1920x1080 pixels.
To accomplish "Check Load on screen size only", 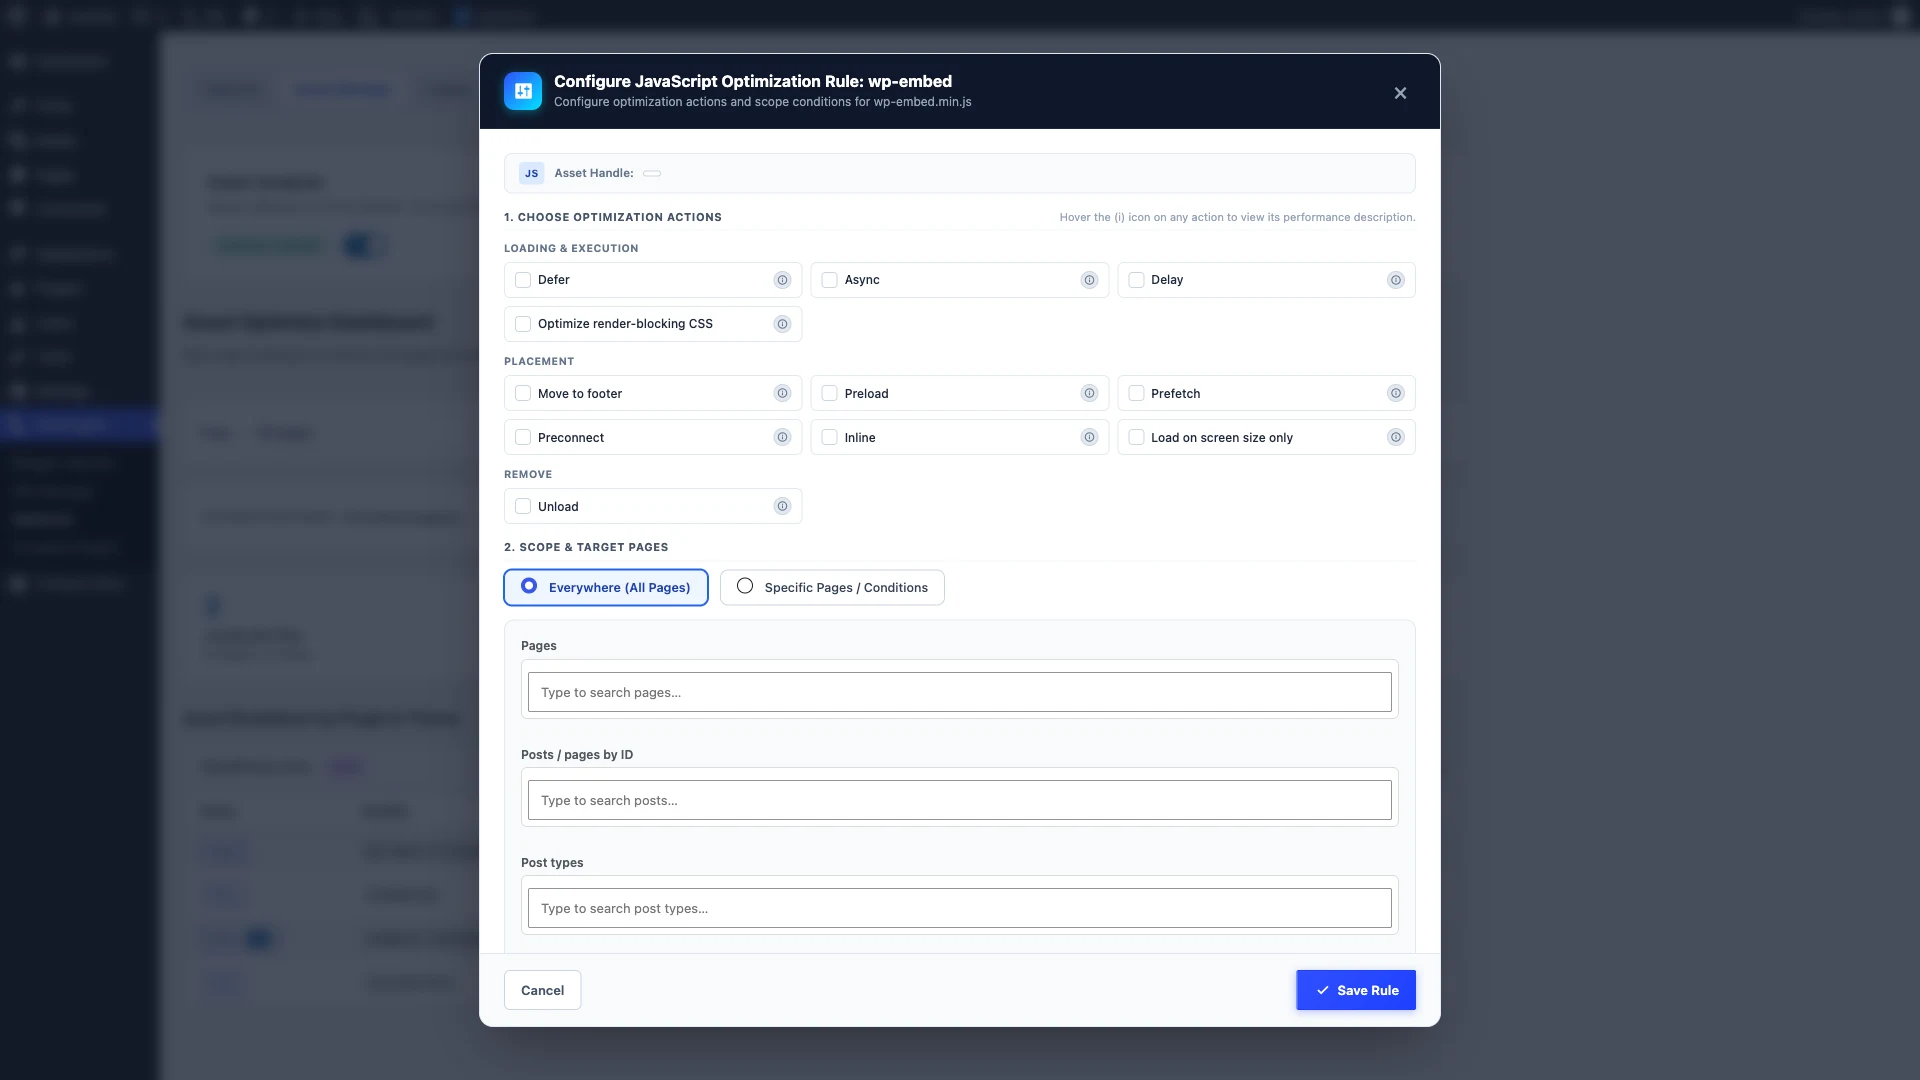I will 1136,437.
